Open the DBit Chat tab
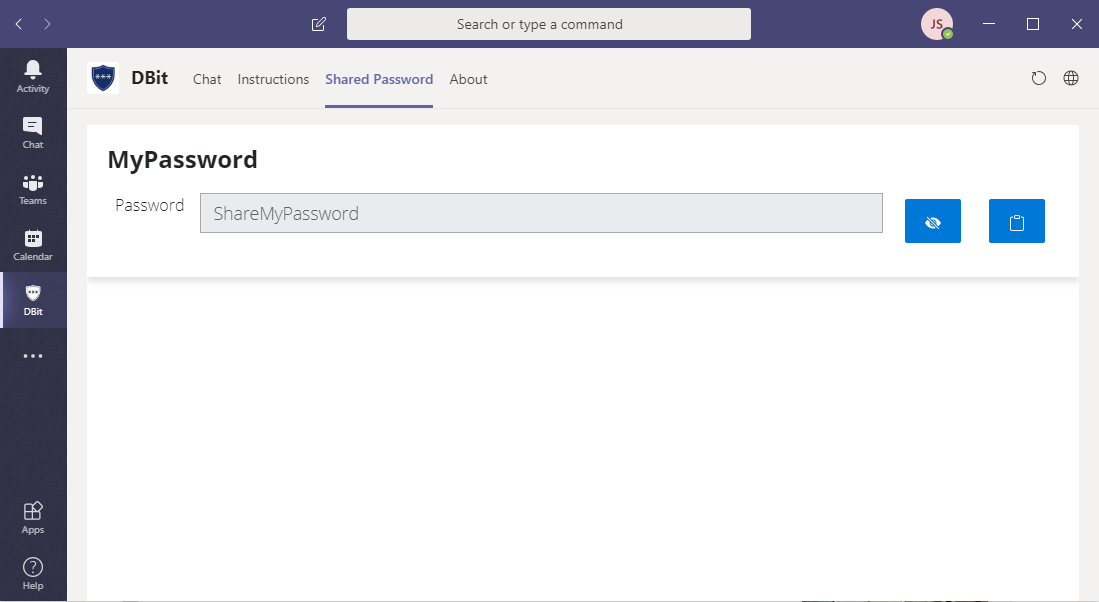The width and height of the screenshot is (1099, 602). (207, 79)
